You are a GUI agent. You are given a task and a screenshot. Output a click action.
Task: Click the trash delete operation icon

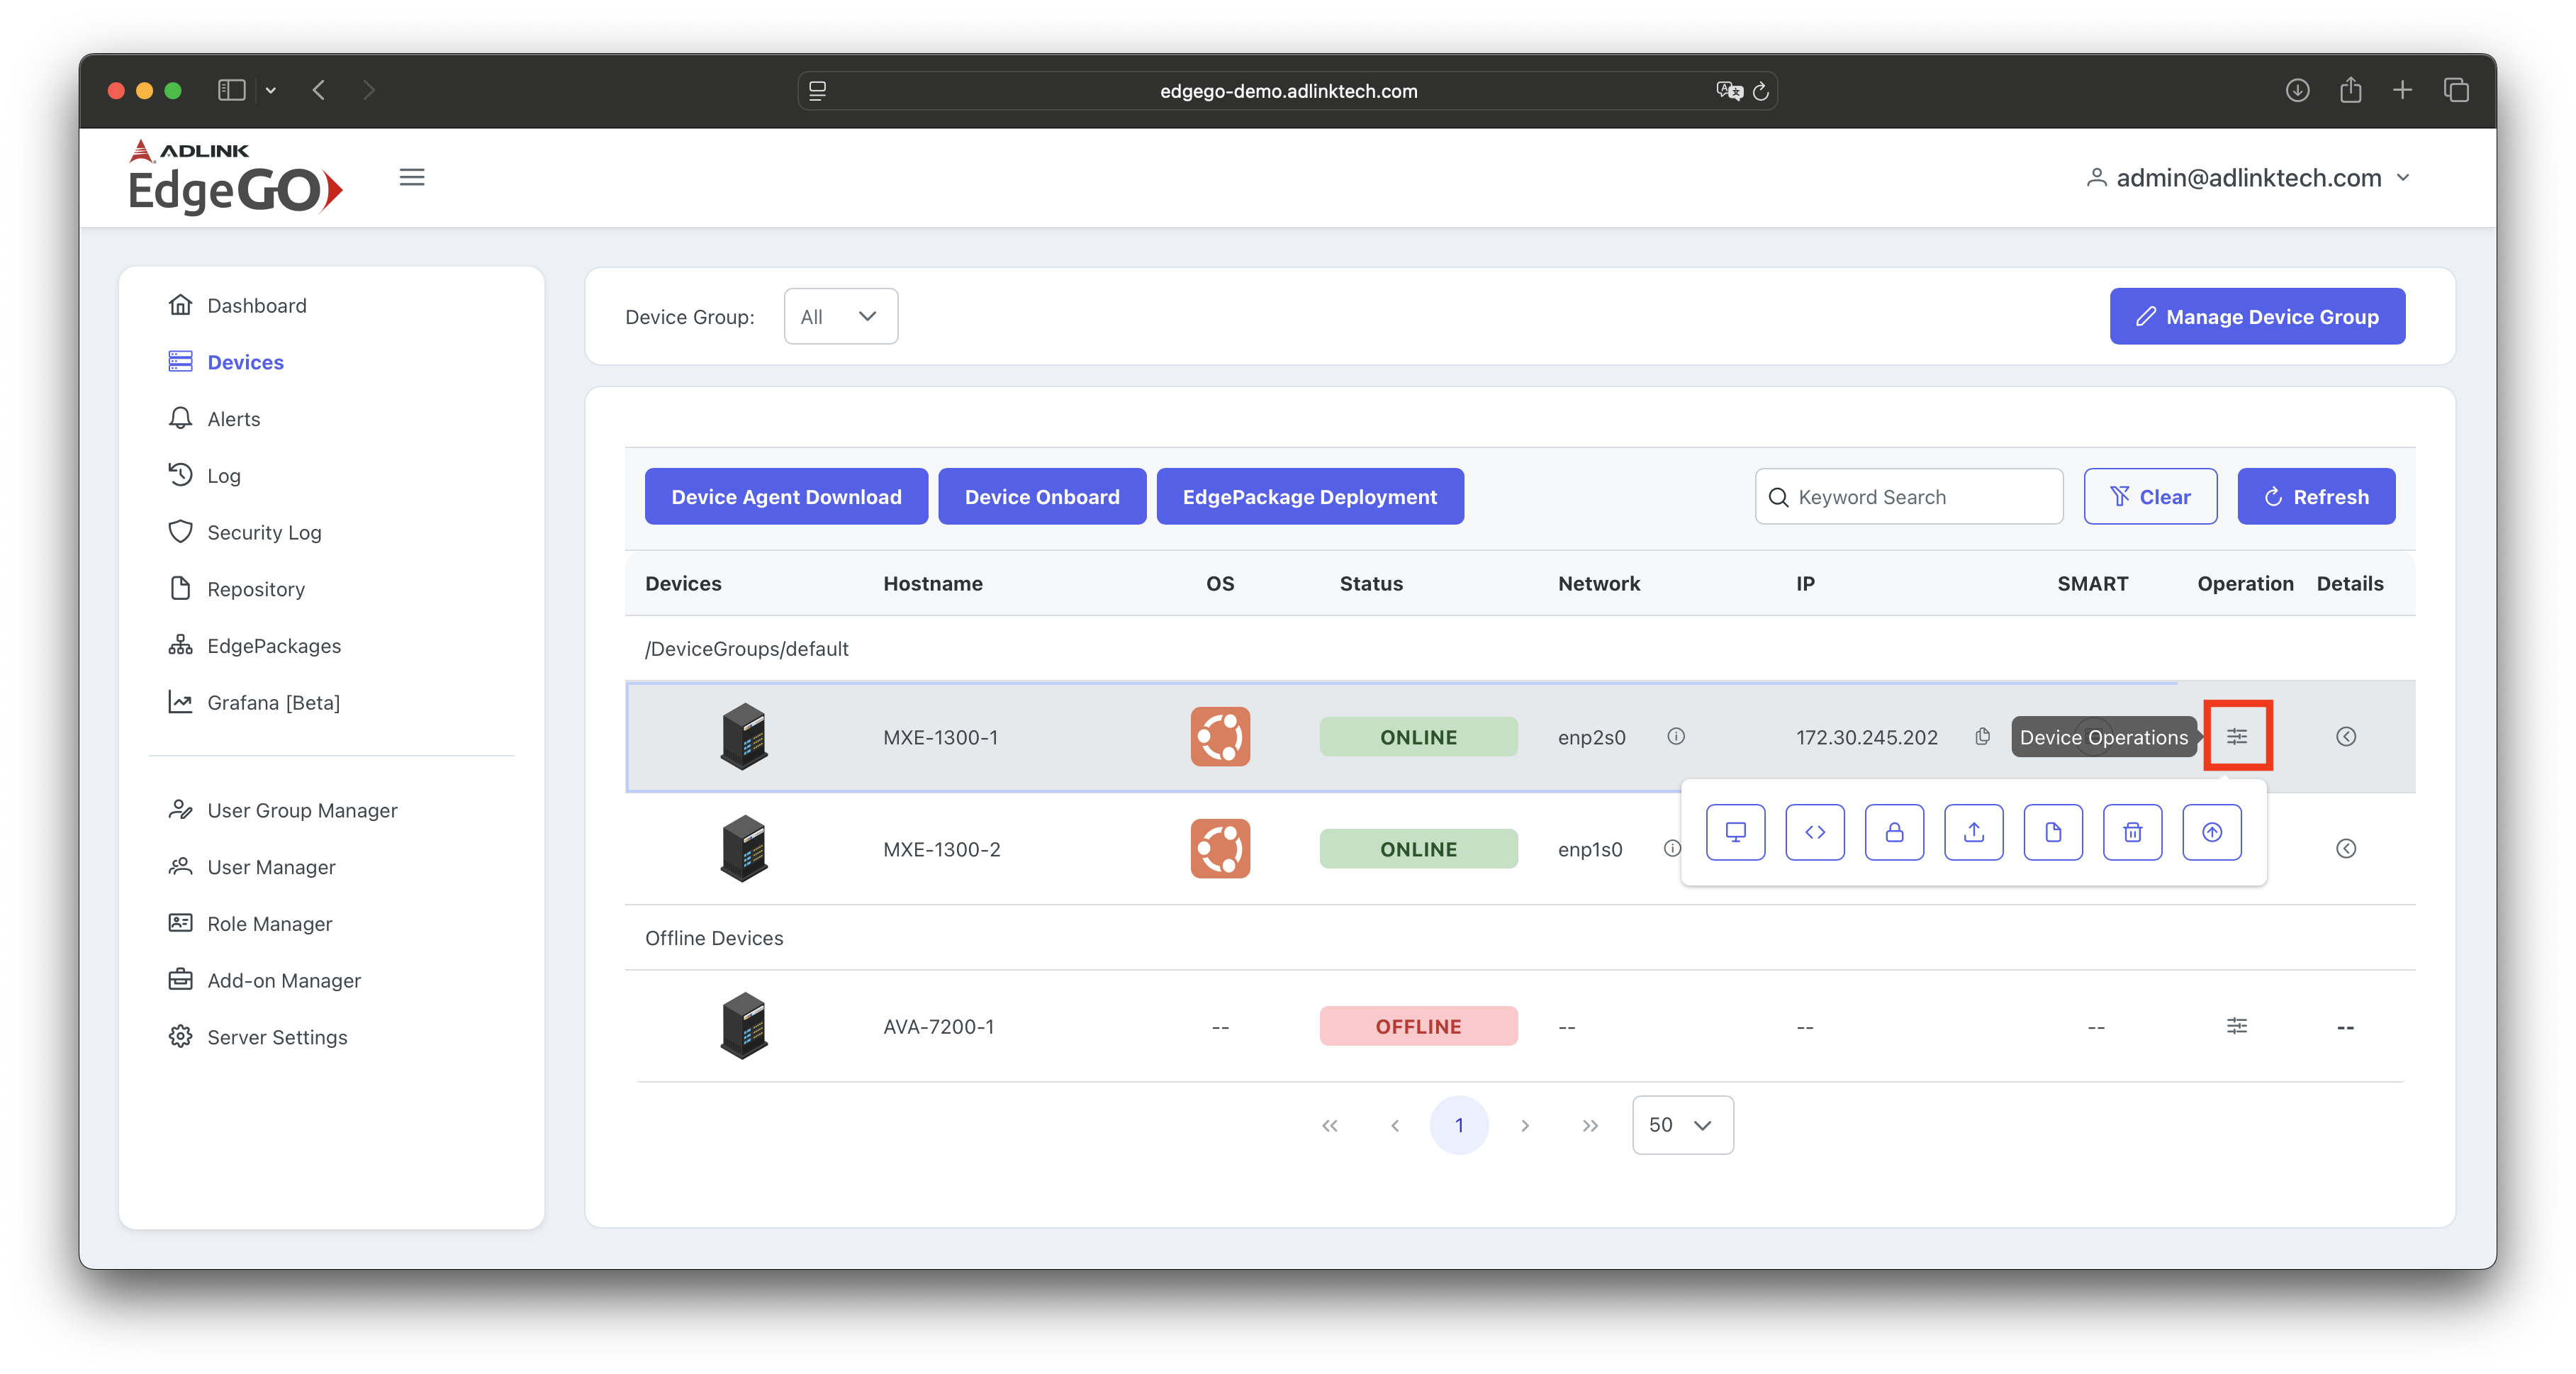pyautogui.click(x=2132, y=832)
